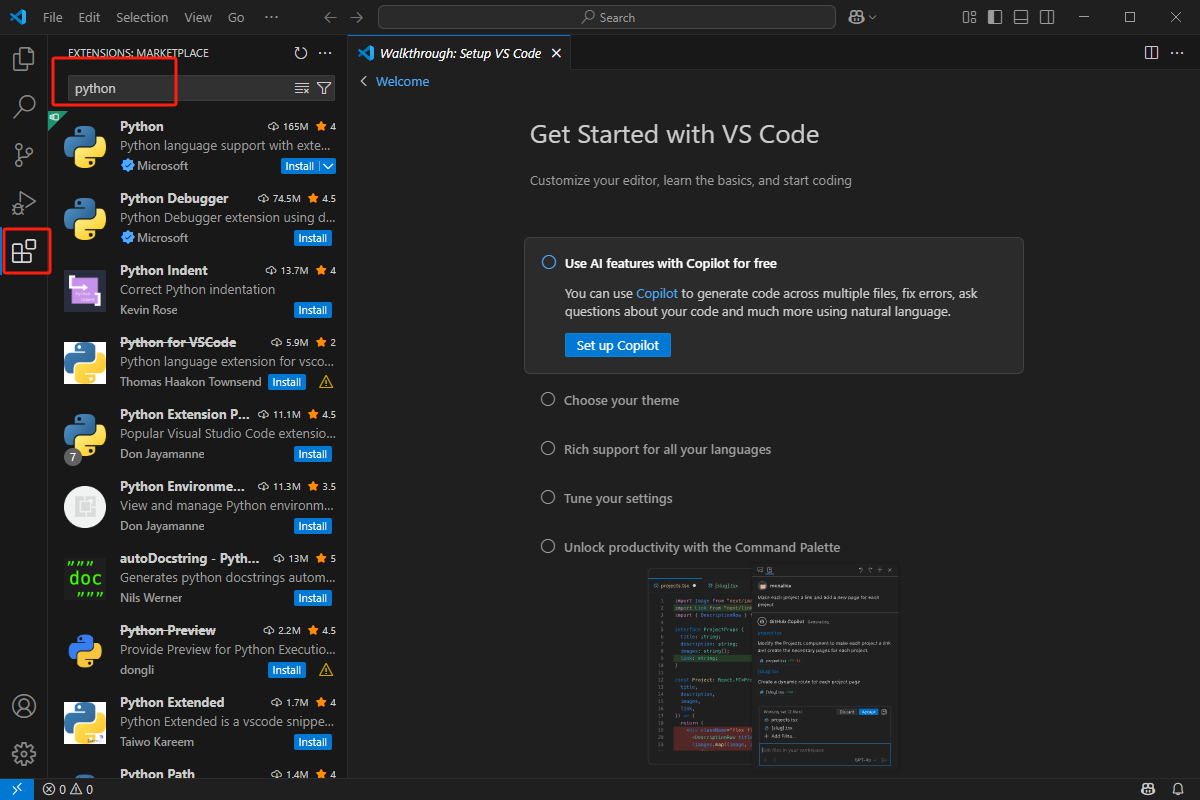Open the Accounts menu icon
1200x800 pixels.
24,705
